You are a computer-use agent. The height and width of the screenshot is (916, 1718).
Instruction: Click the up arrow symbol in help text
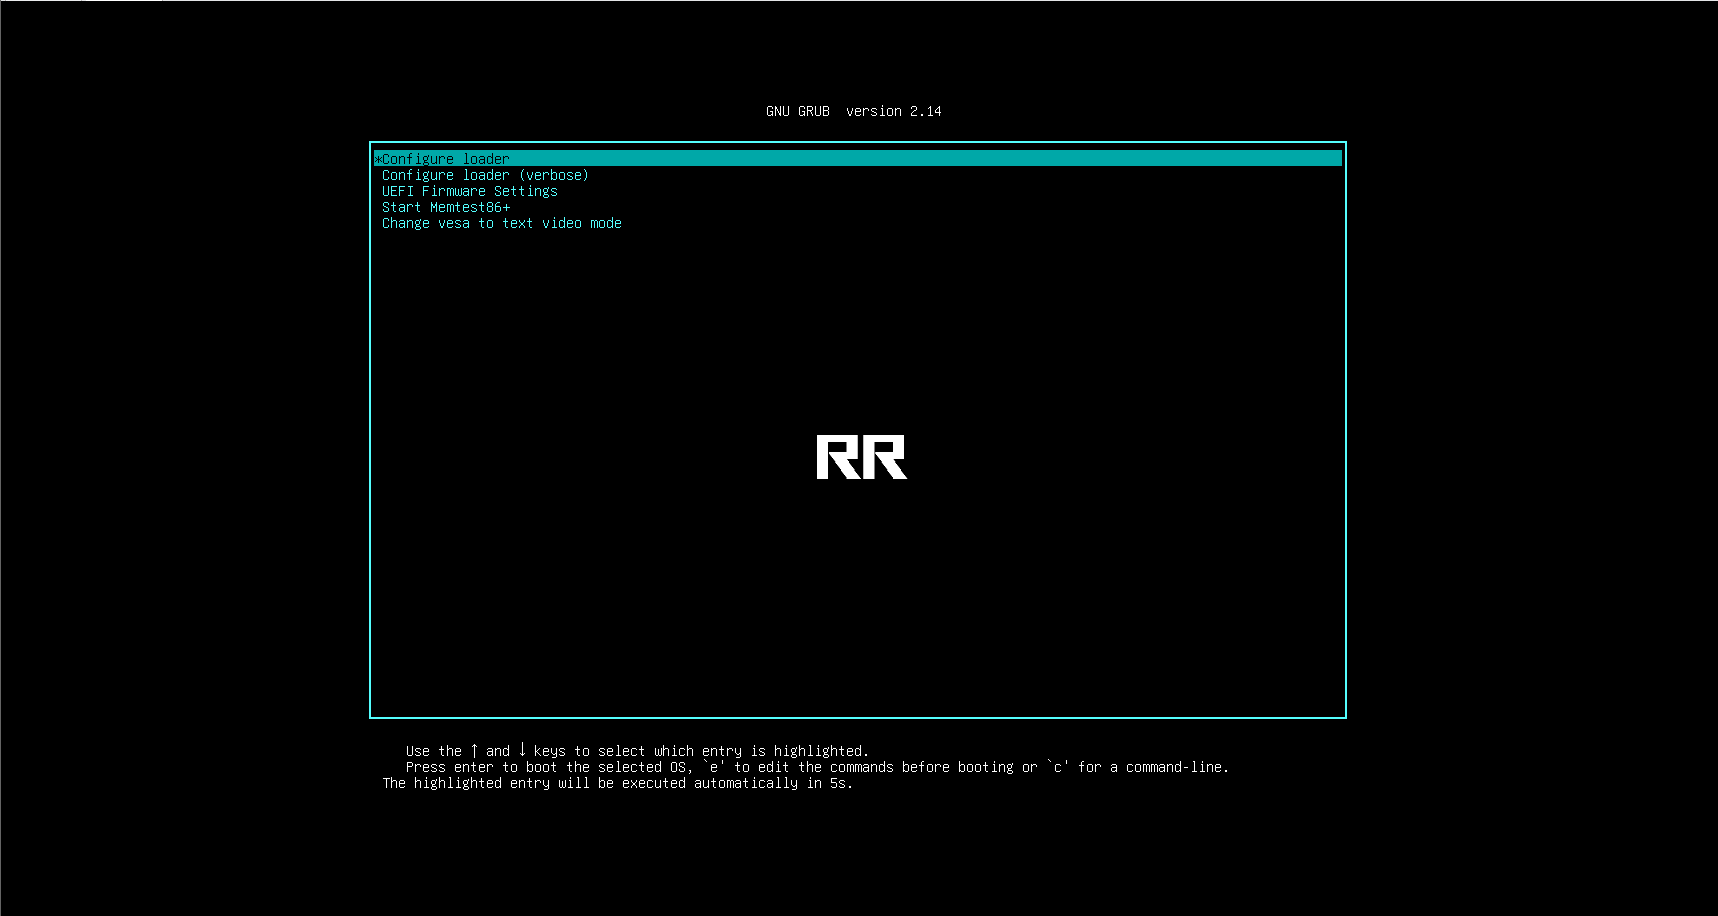[x=474, y=750]
